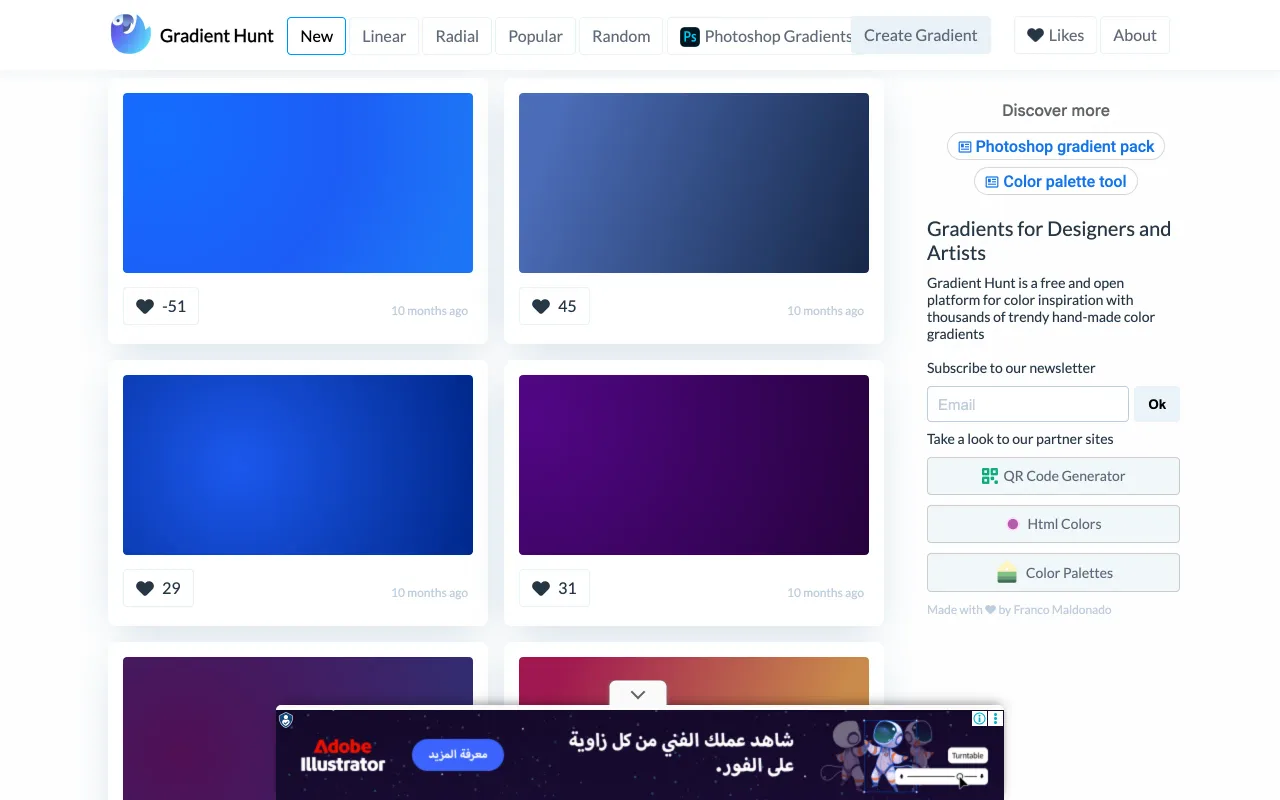Click the Gradient Hunt logo icon
Image resolution: width=1280 pixels, height=800 pixels.
point(131,34)
